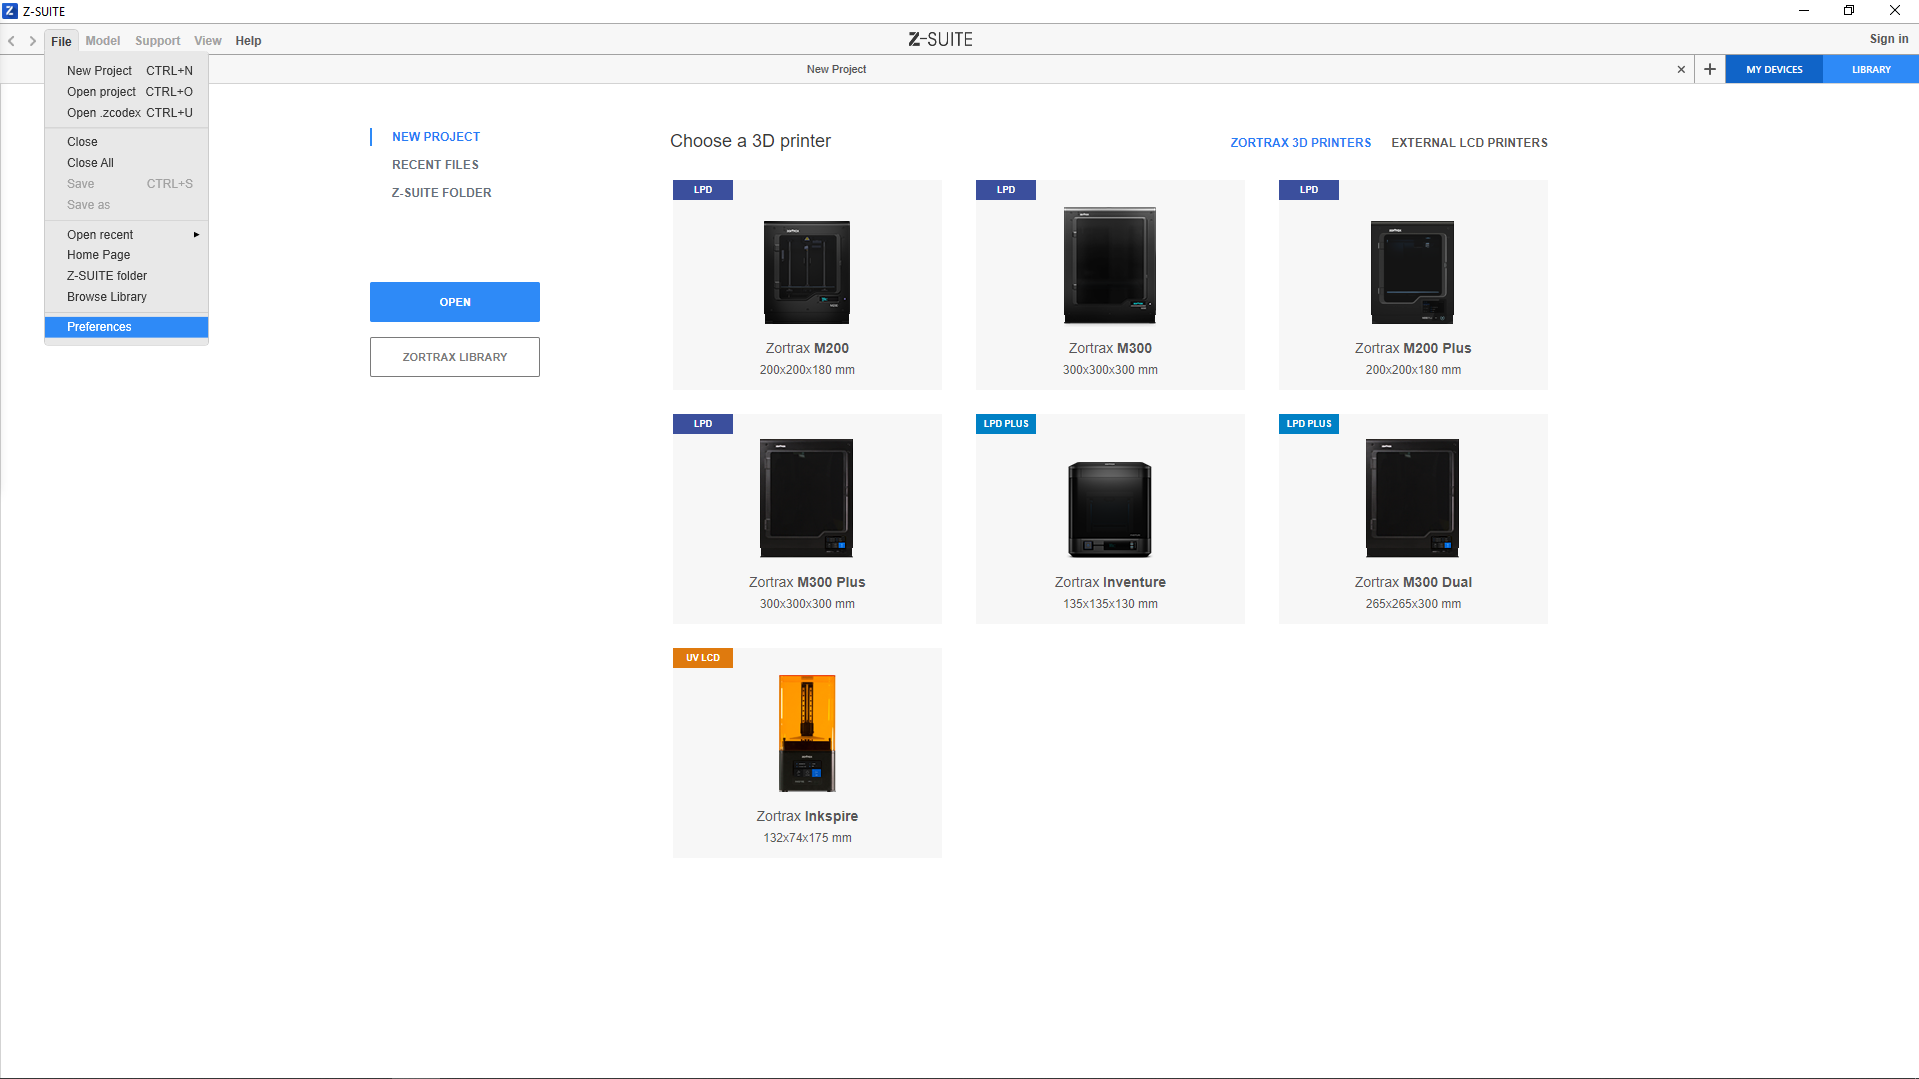Click the LPD PLUS badge on Inventure card
Image resolution: width=1919 pixels, height=1079 pixels.
point(1006,424)
